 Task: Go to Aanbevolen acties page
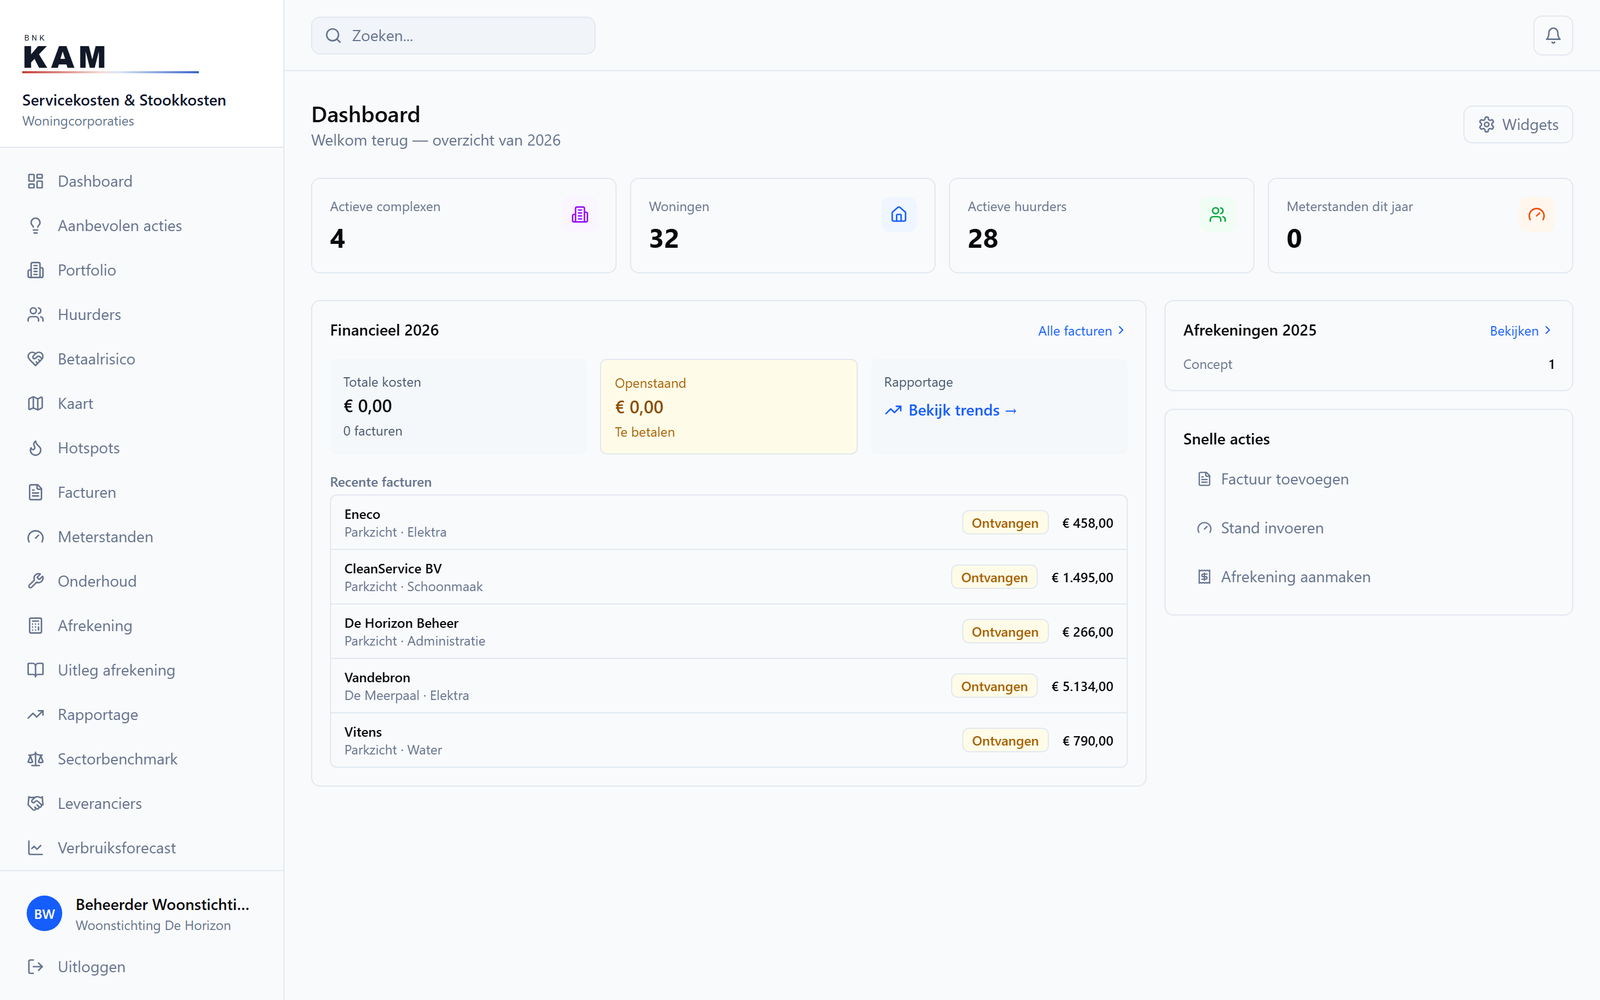pos(142,226)
